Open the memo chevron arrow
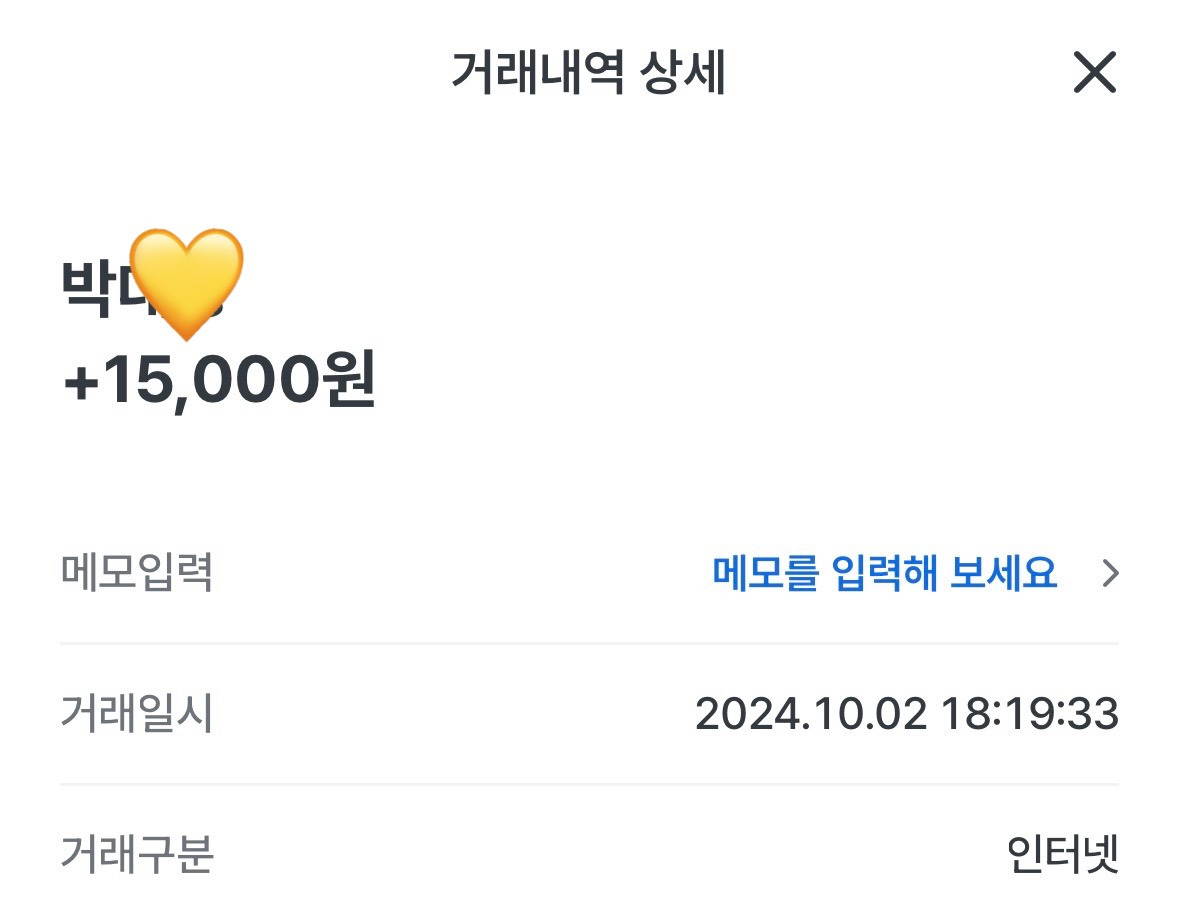 pyautogui.click(x=1110, y=573)
